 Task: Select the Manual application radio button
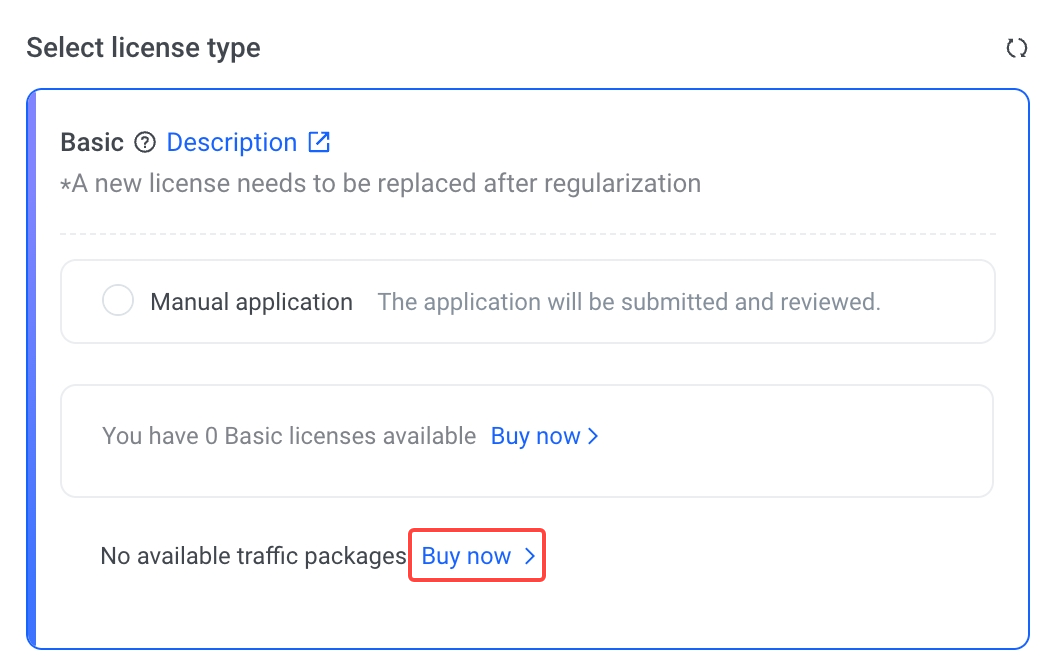(118, 301)
